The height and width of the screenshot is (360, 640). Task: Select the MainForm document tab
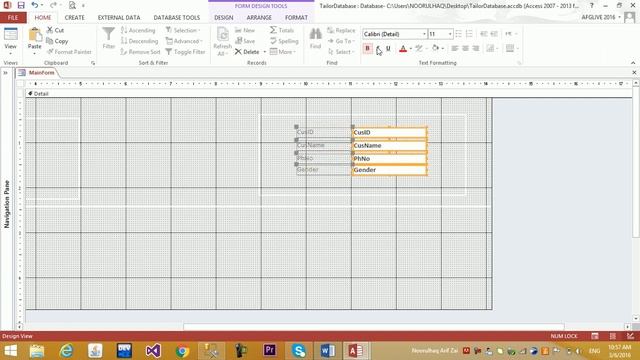click(38, 73)
